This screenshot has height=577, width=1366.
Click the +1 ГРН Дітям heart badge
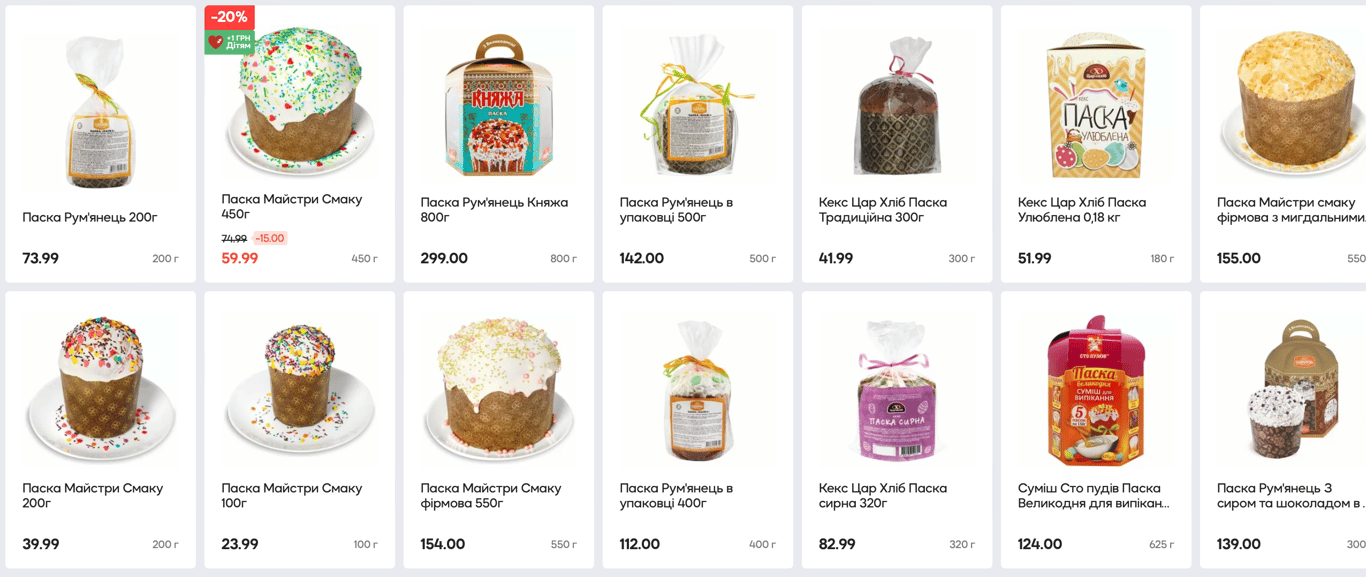click(229, 42)
